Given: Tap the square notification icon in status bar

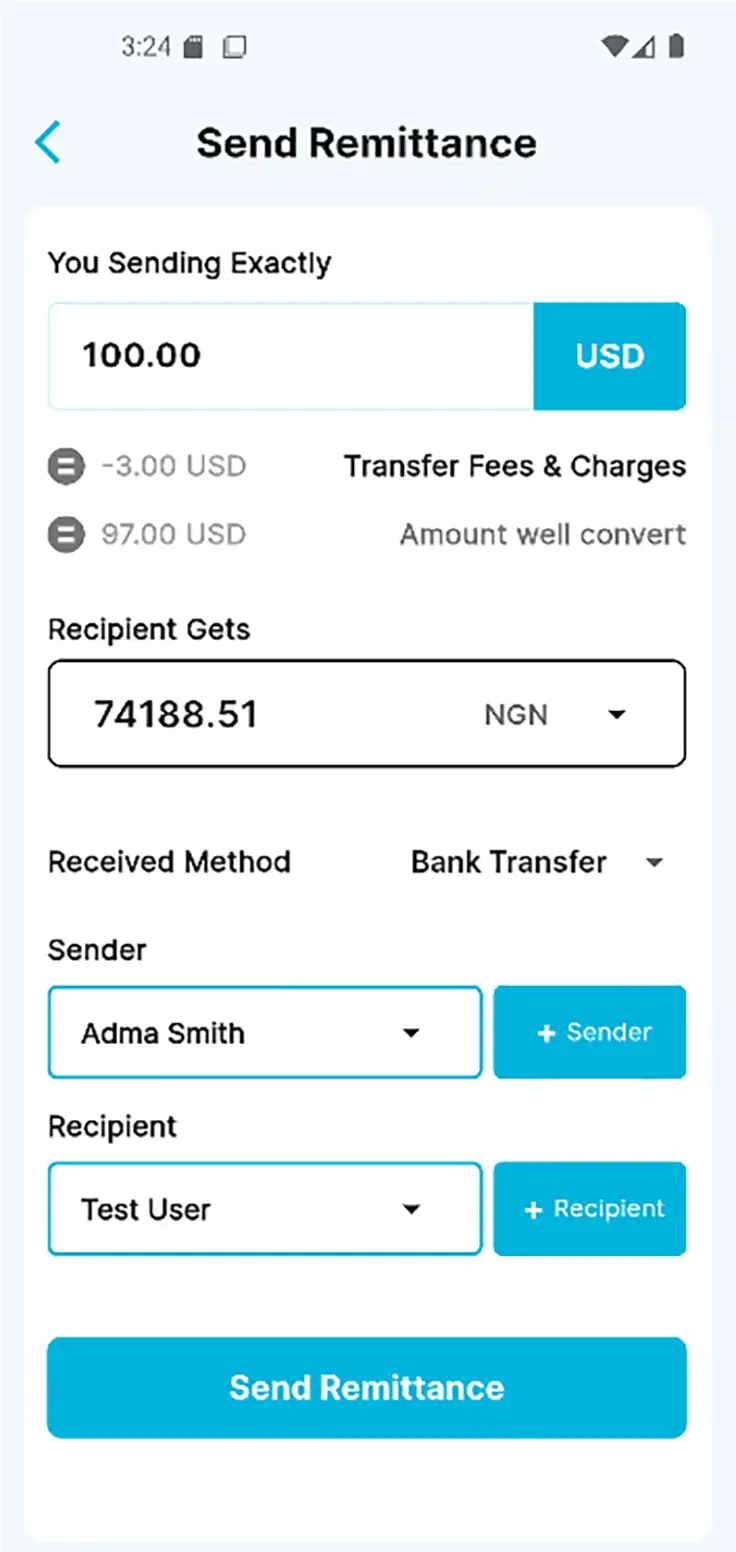Looking at the screenshot, I should click(234, 47).
